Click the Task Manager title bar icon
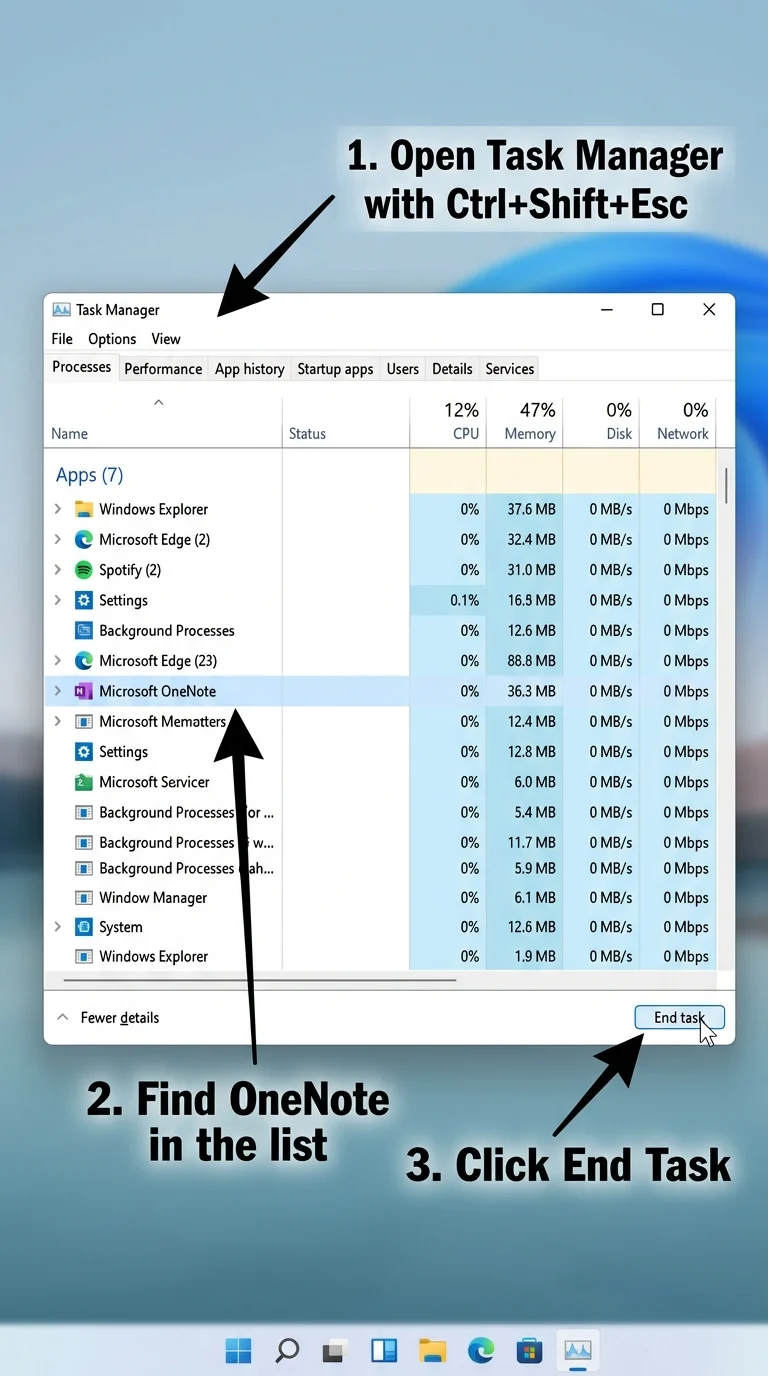The height and width of the screenshot is (1376, 768). pos(62,310)
